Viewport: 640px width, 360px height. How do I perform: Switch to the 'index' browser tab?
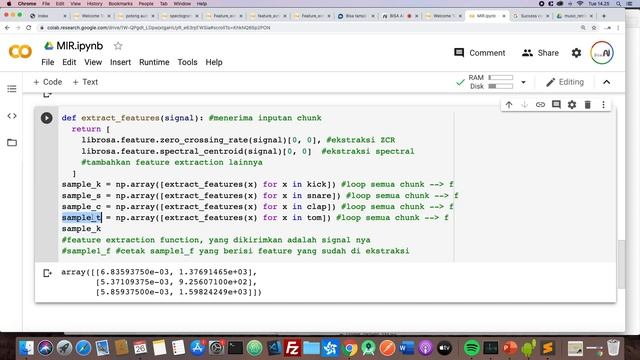click(48, 16)
